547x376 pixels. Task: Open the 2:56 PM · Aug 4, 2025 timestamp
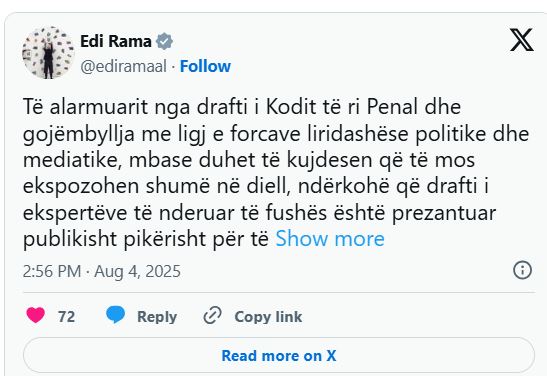tap(102, 271)
